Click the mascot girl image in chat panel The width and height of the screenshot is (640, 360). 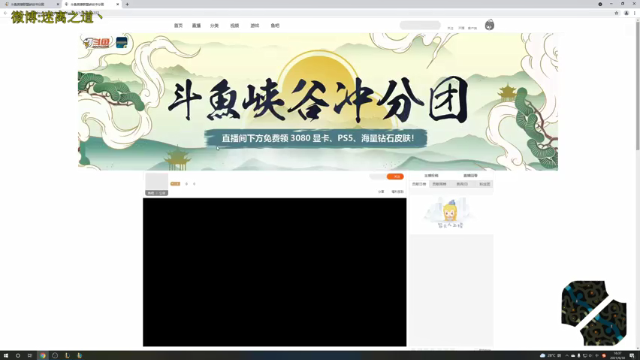(x=450, y=213)
